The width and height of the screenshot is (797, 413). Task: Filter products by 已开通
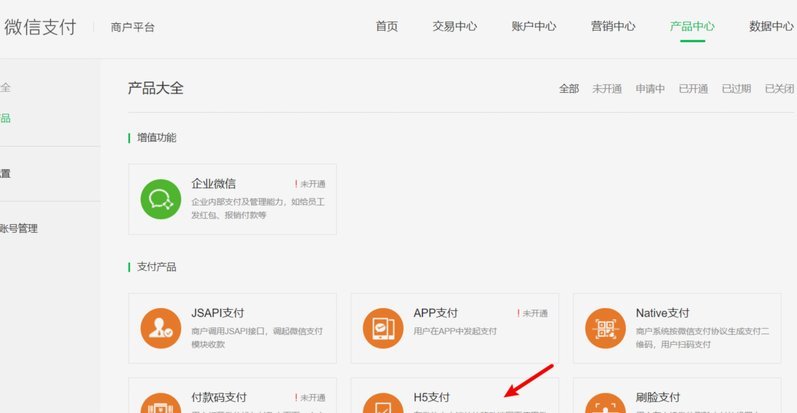pos(693,89)
